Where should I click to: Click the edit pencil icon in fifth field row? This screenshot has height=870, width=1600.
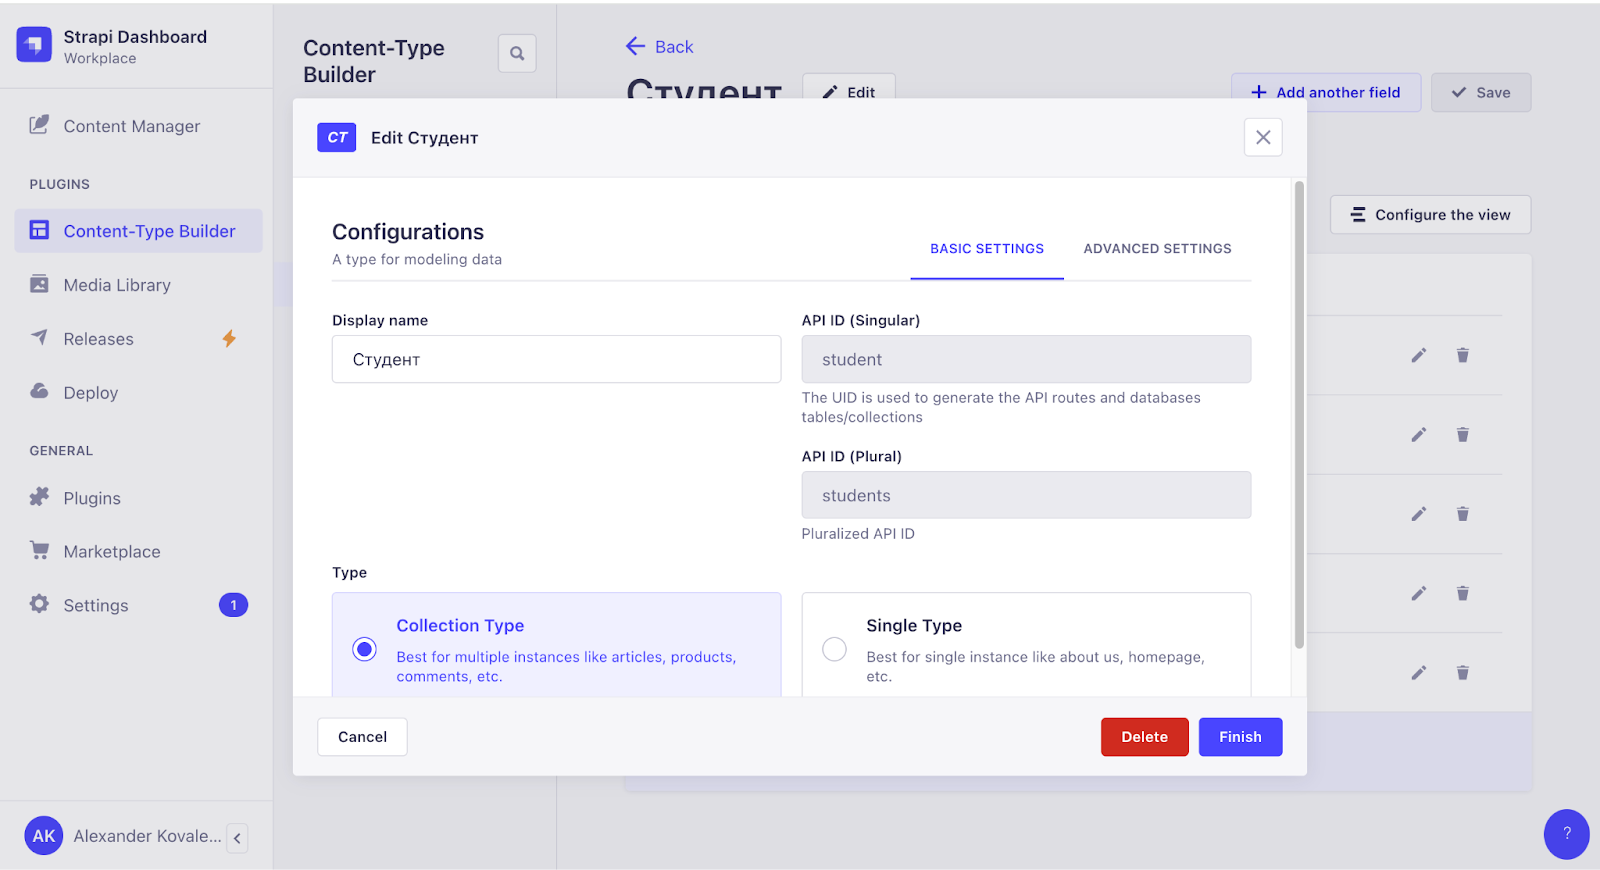[x=1418, y=673]
